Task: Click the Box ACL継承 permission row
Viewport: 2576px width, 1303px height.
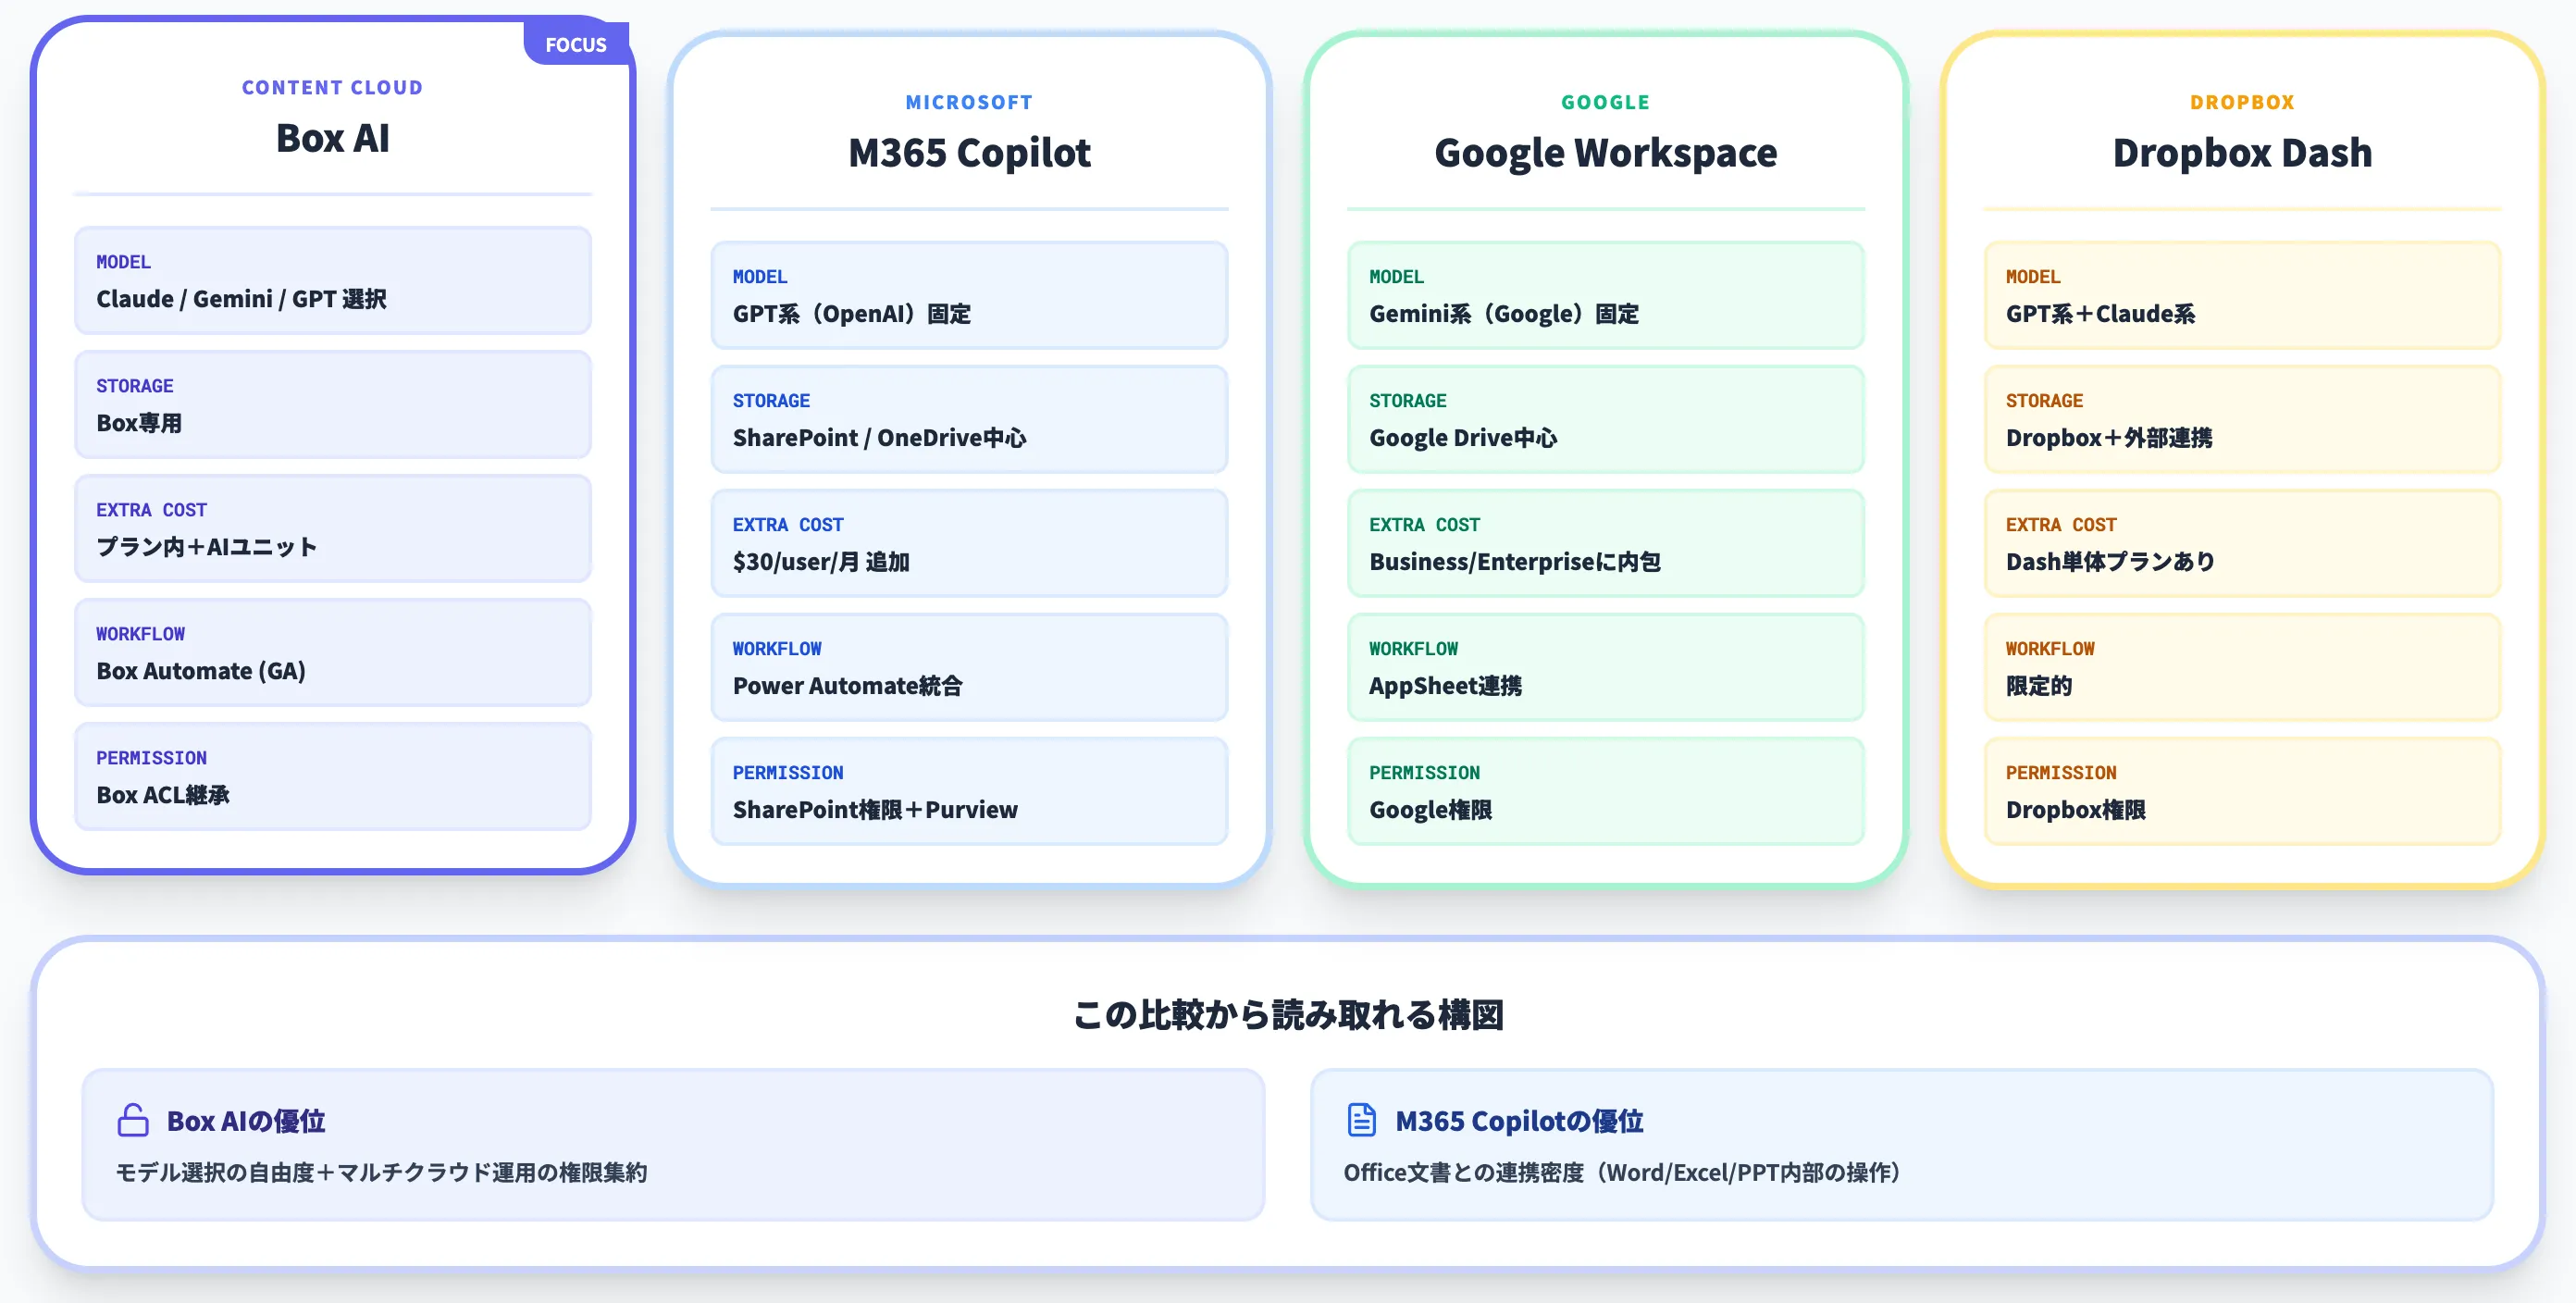Action: coord(333,777)
